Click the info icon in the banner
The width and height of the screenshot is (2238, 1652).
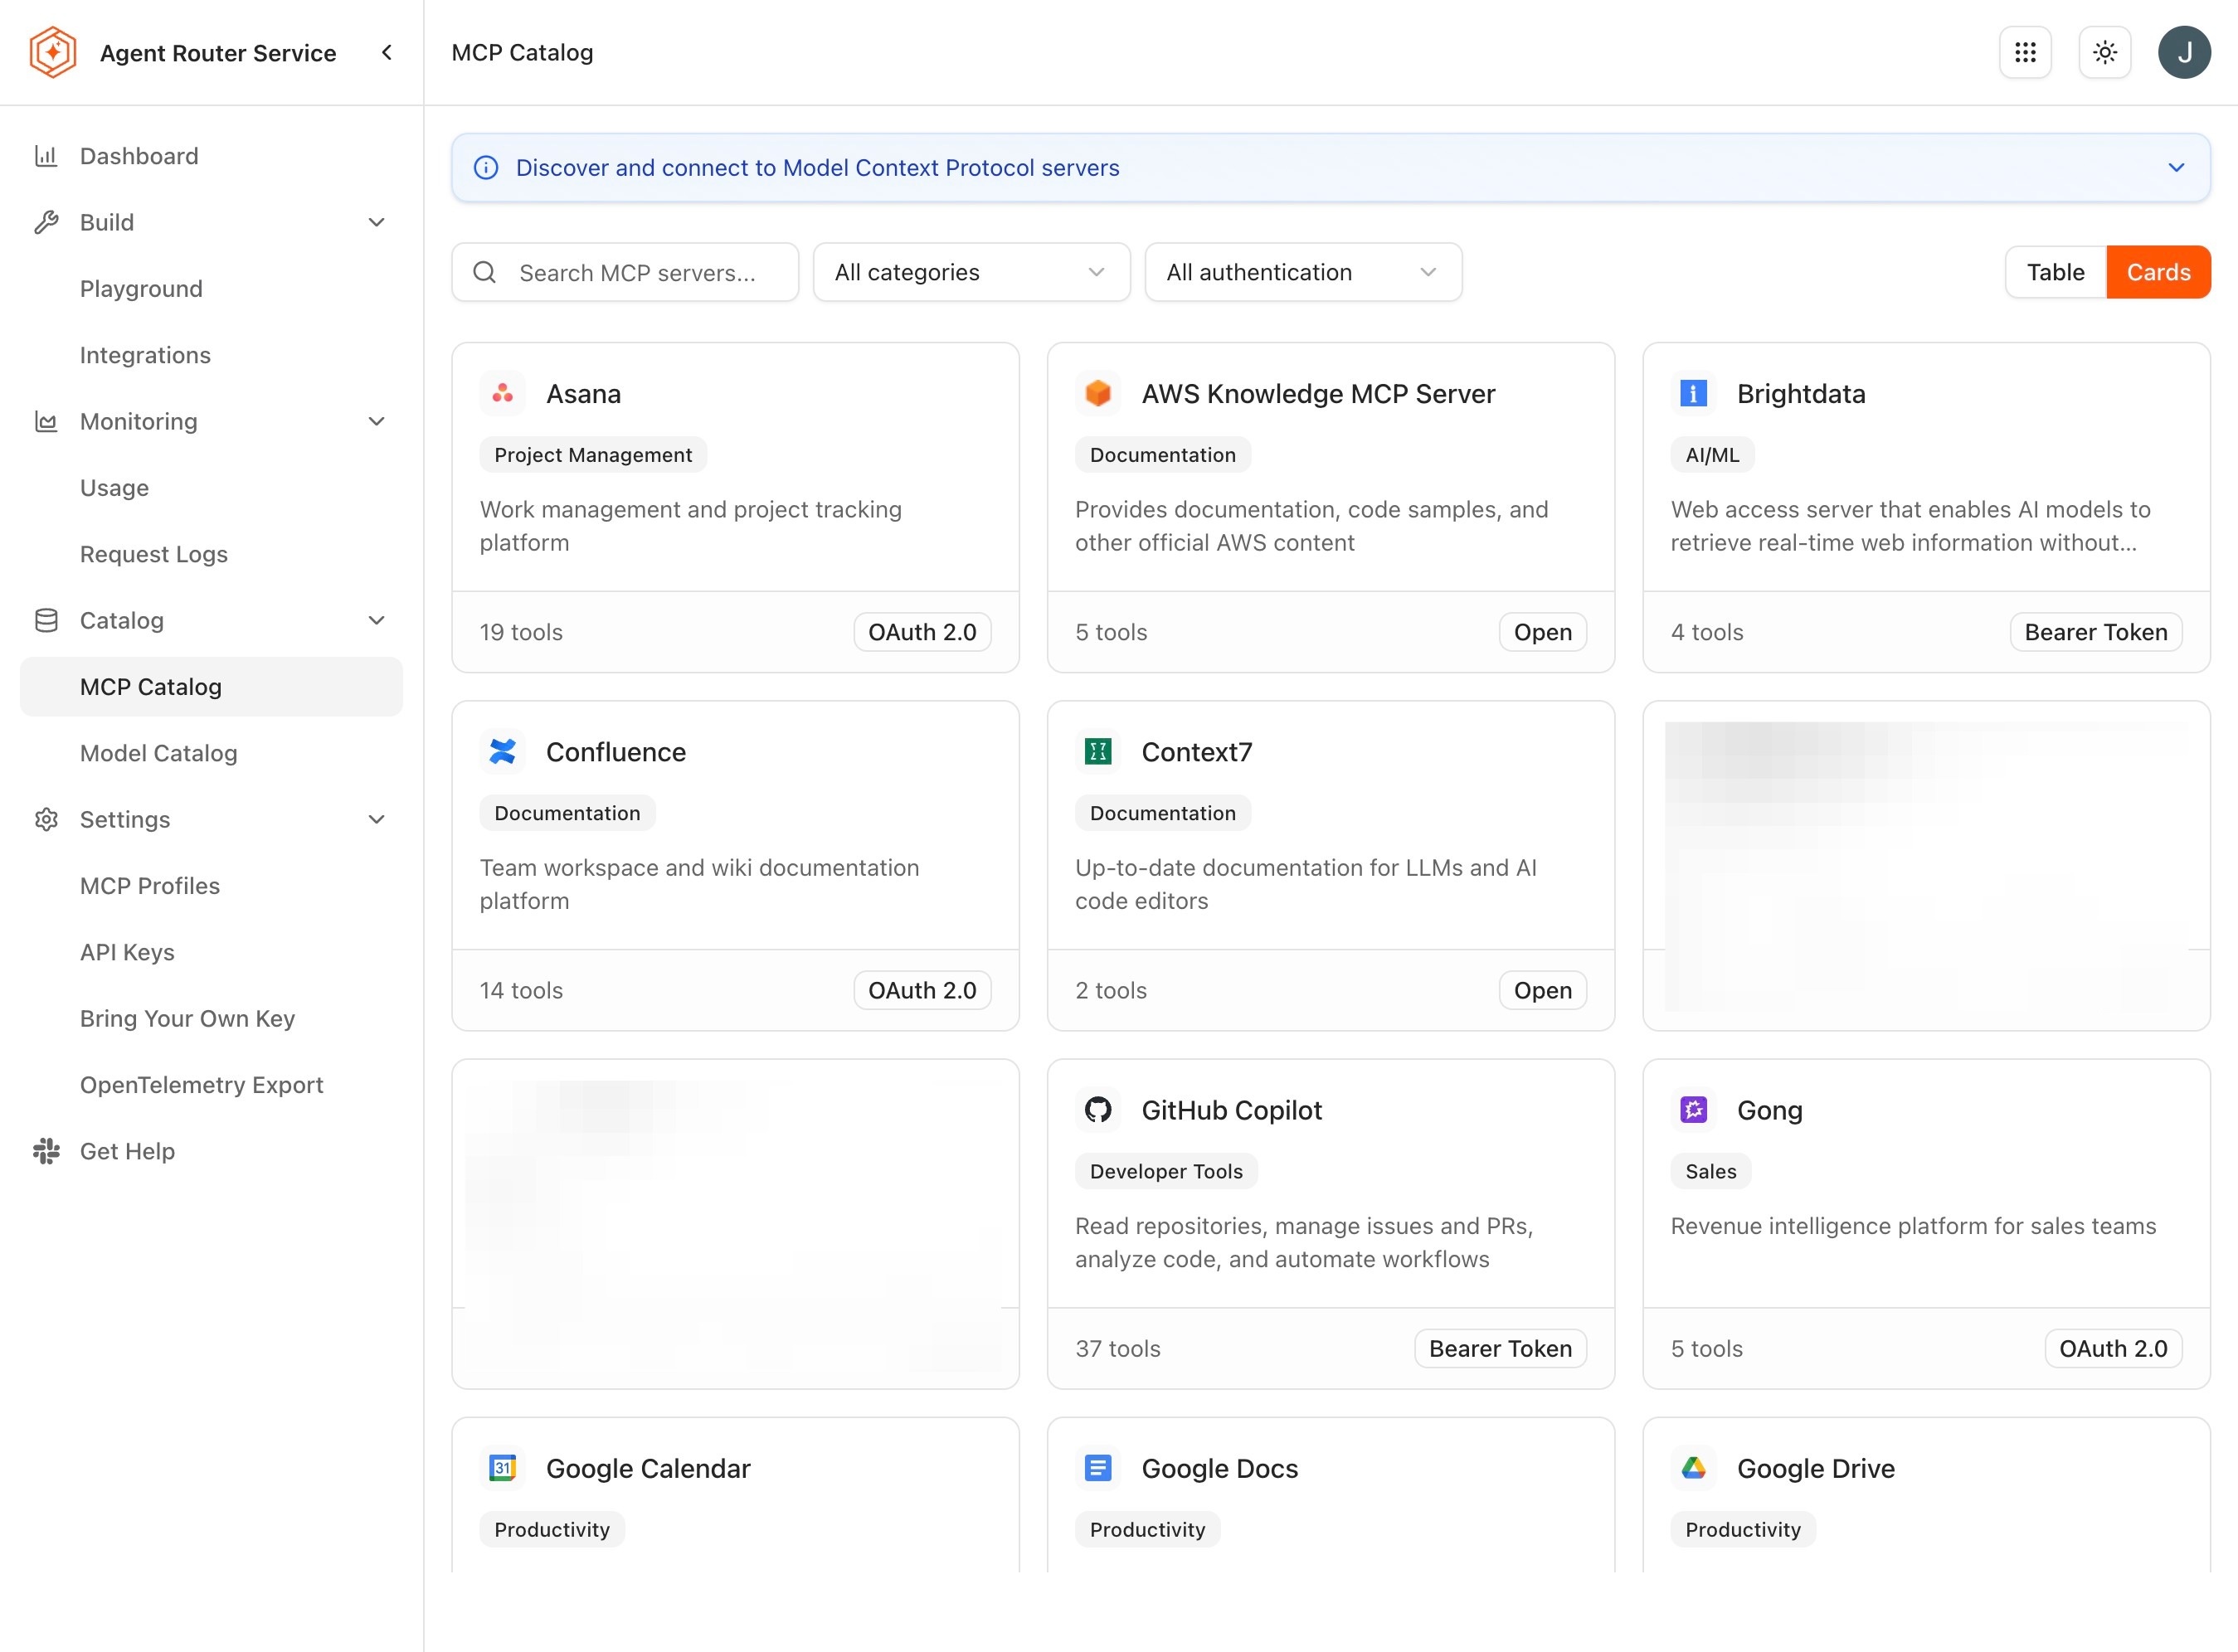pyautogui.click(x=486, y=167)
